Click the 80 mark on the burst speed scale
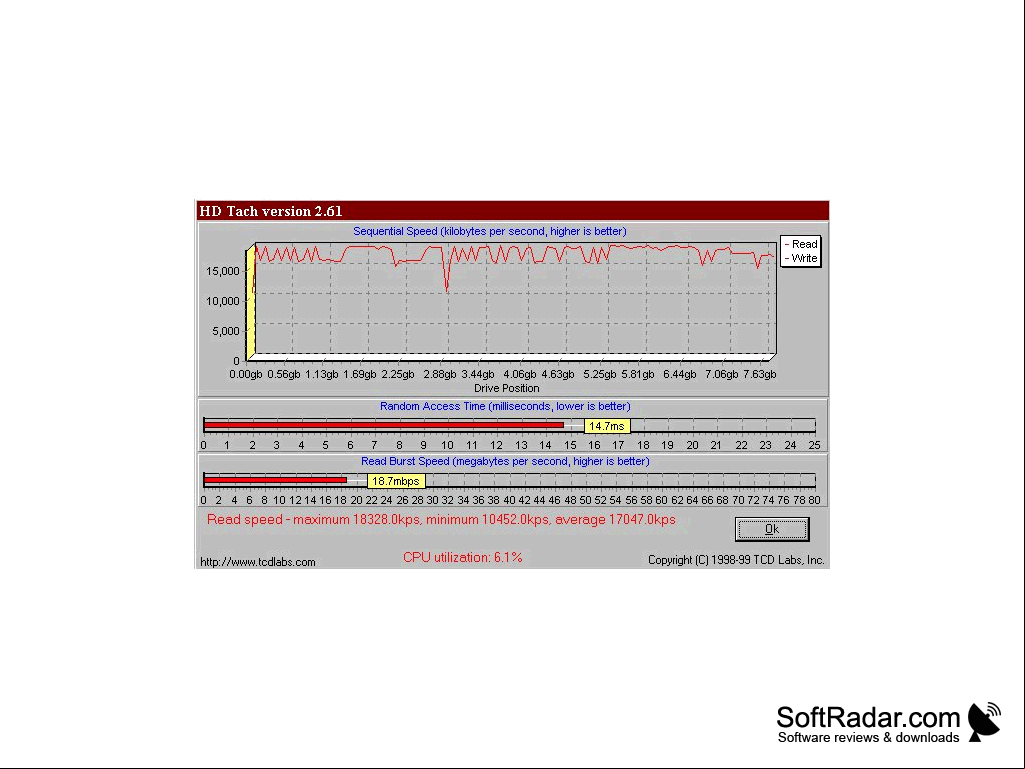The width and height of the screenshot is (1025, 769). [x=815, y=500]
